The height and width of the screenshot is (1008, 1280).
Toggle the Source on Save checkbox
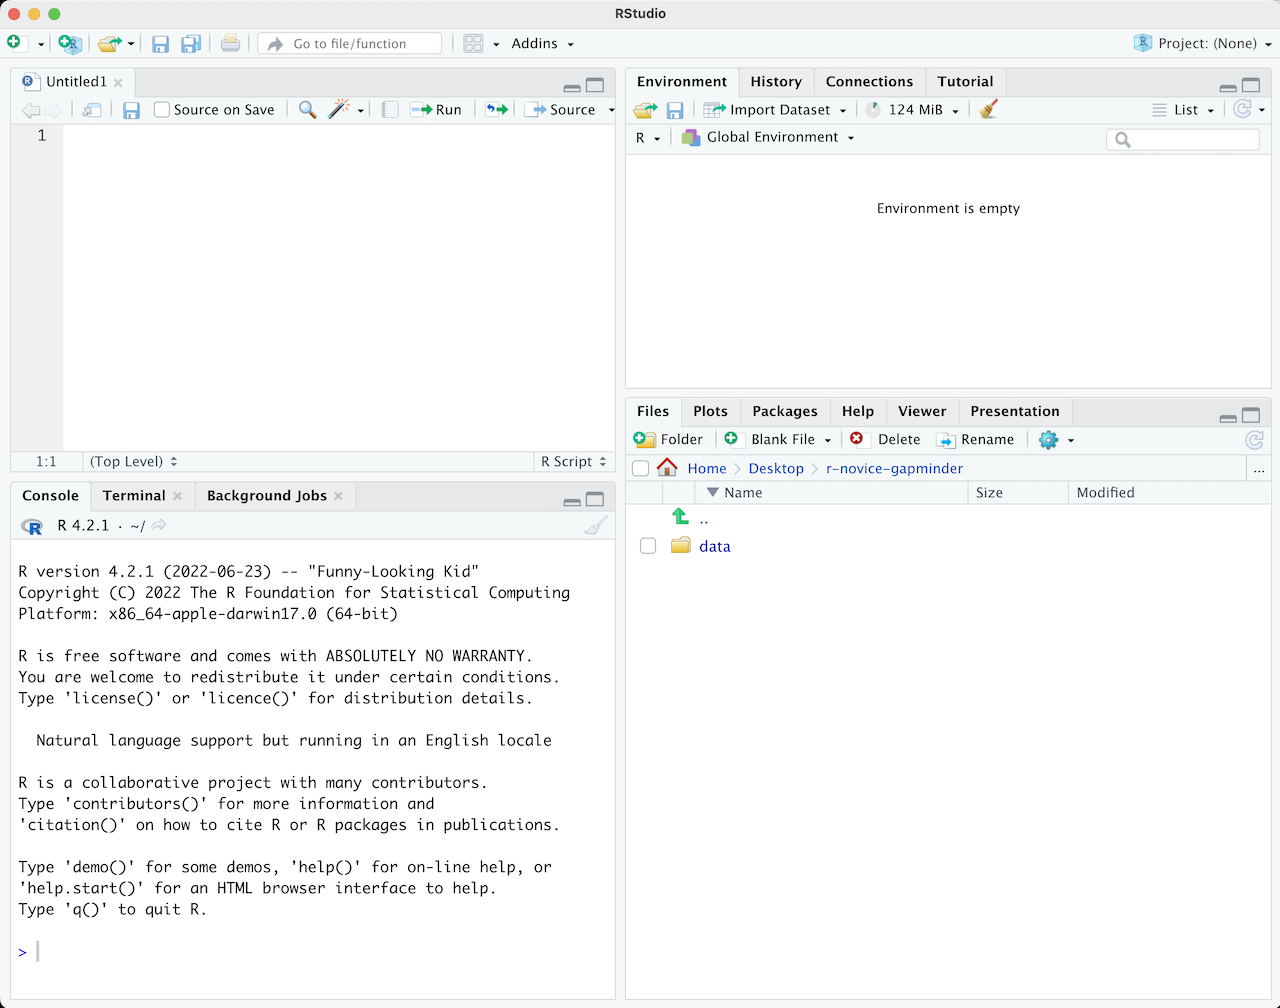tap(161, 110)
